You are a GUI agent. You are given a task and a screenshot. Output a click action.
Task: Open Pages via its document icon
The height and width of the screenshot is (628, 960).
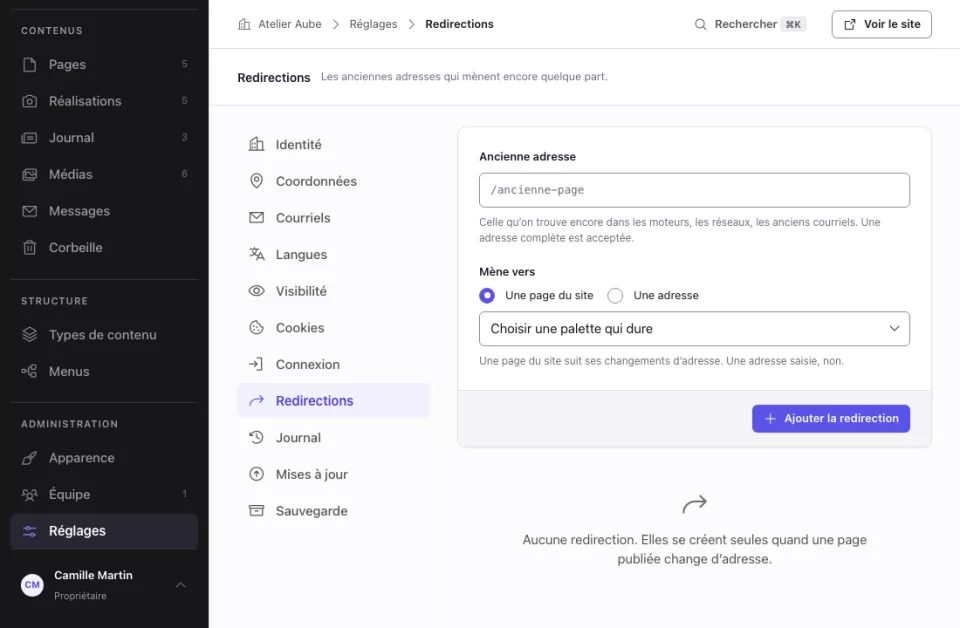point(29,64)
